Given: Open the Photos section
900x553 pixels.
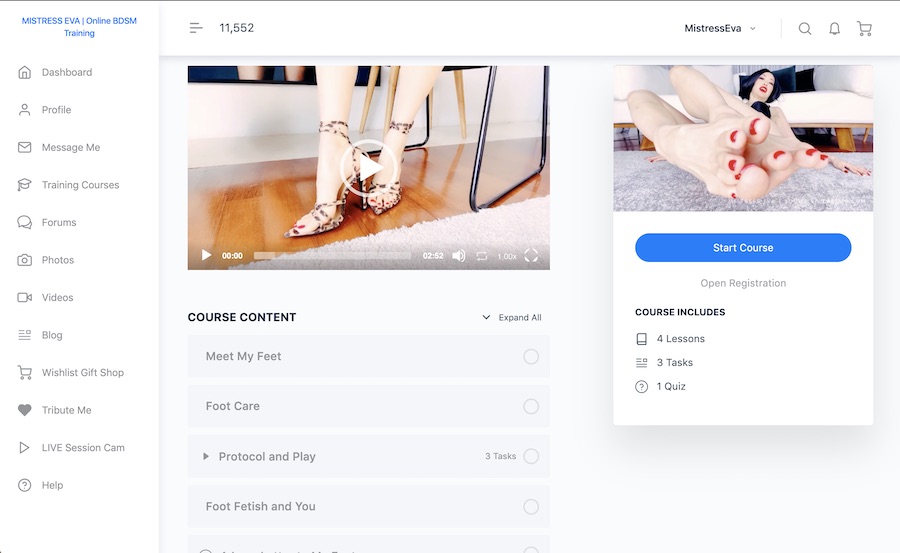Looking at the screenshot, I should pos(57,260).
